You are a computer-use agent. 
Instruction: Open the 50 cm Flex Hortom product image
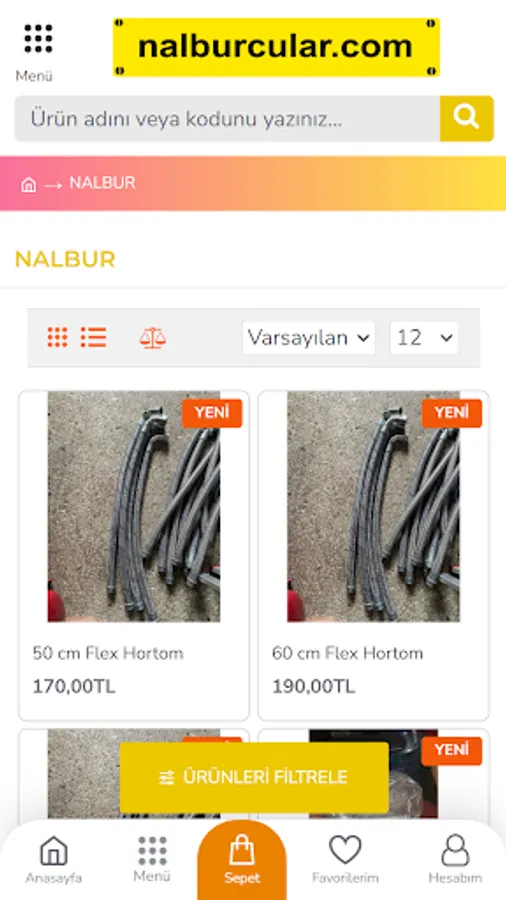[x=134, y=507]
